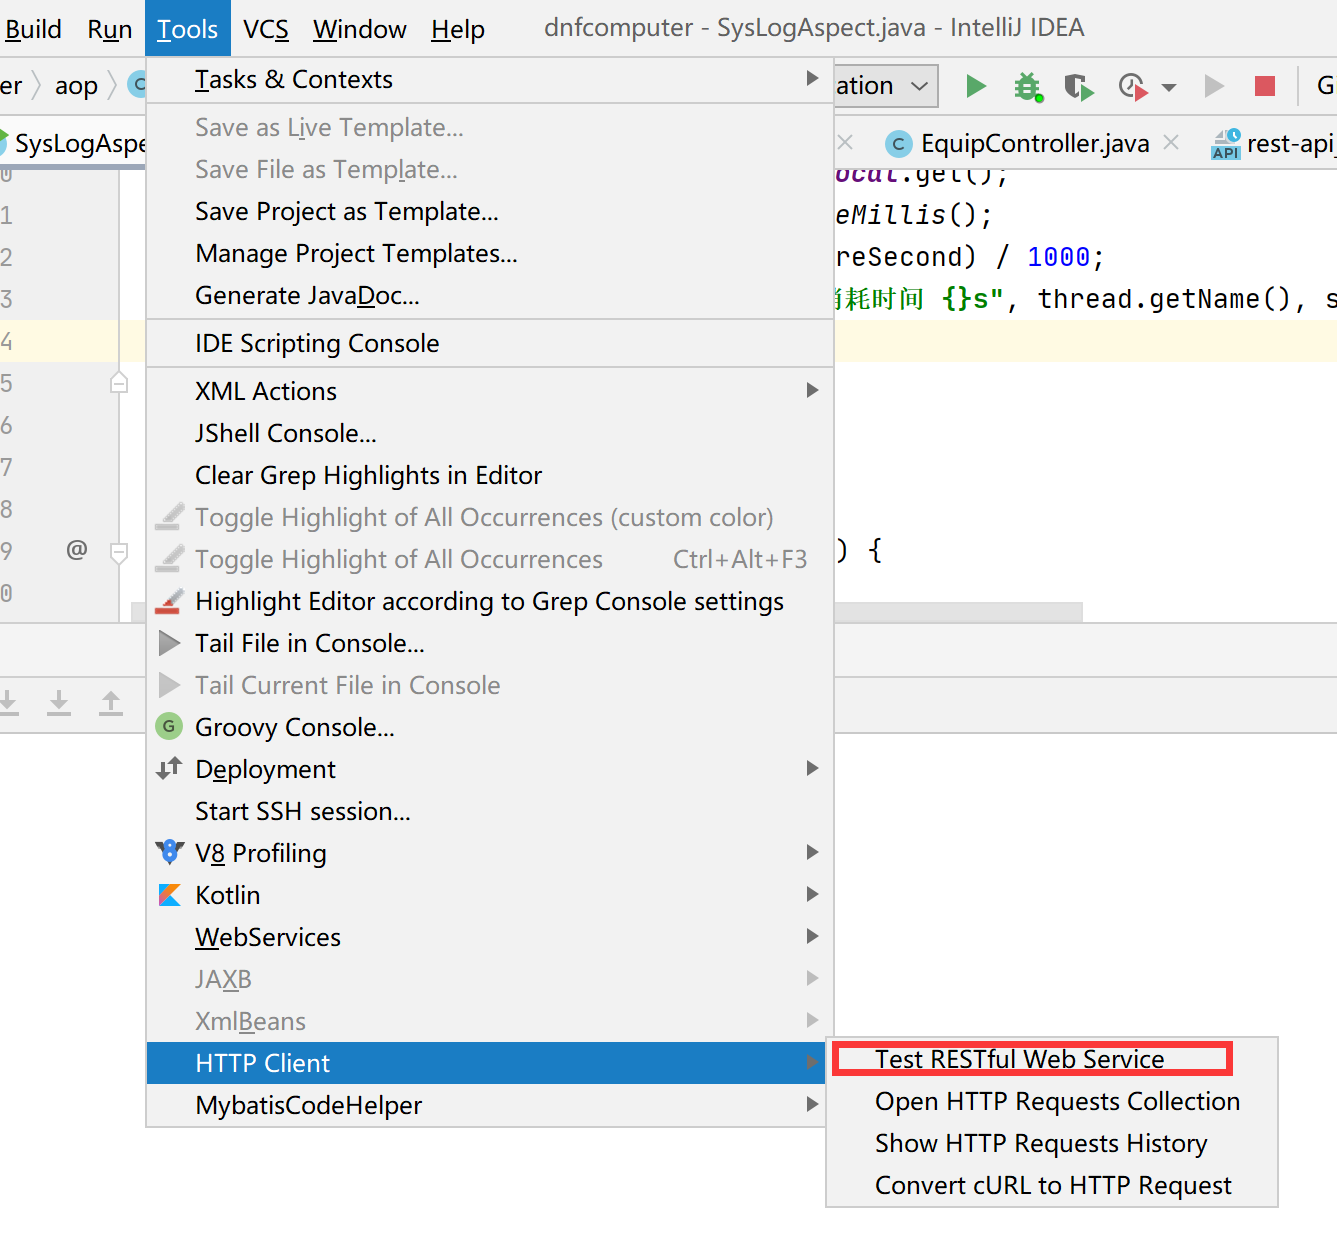The width and height of the screenshot is (1337, 1237).
Task: Click the Kotlin submenu arrow
Action: [813, 894]
